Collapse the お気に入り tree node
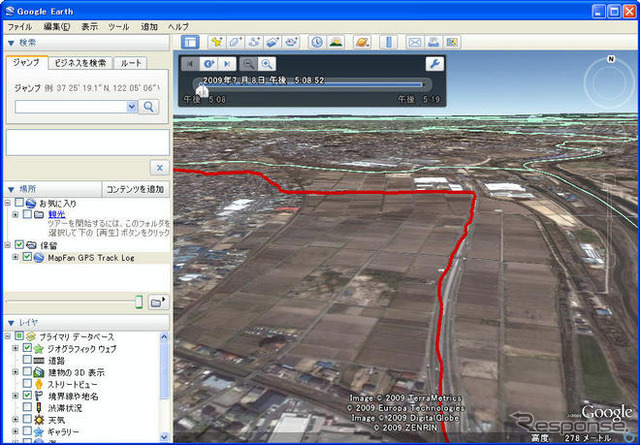 (x=7, y=202)
